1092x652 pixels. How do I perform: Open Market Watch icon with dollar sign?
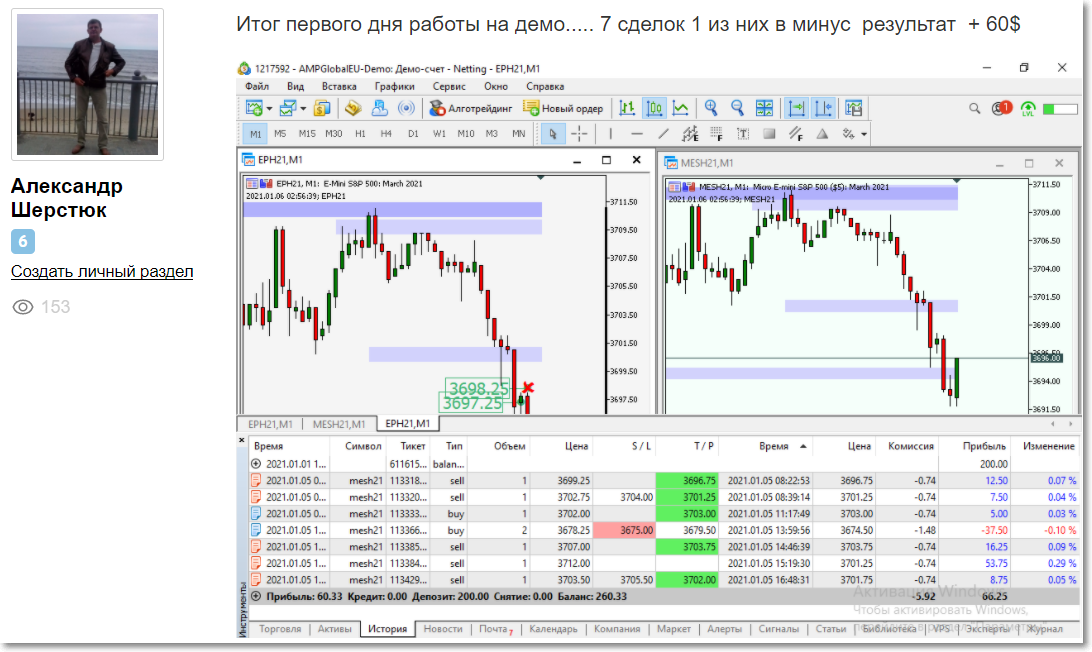(322, 108)
